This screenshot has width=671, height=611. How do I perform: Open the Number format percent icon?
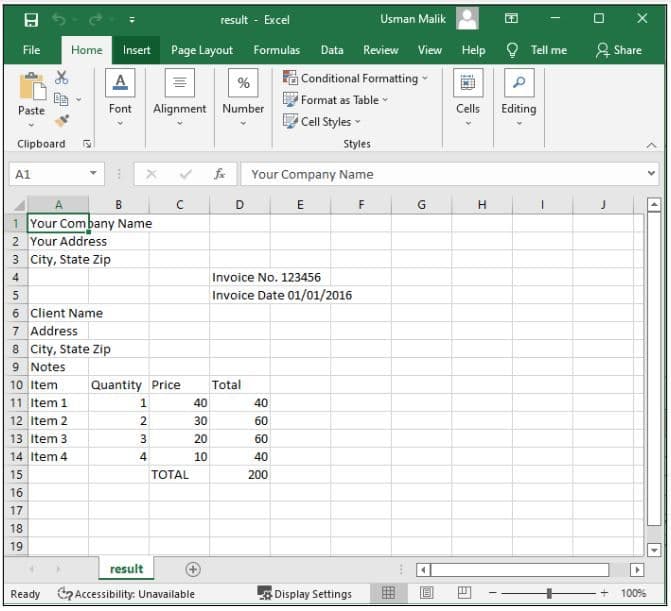(243, 84)
